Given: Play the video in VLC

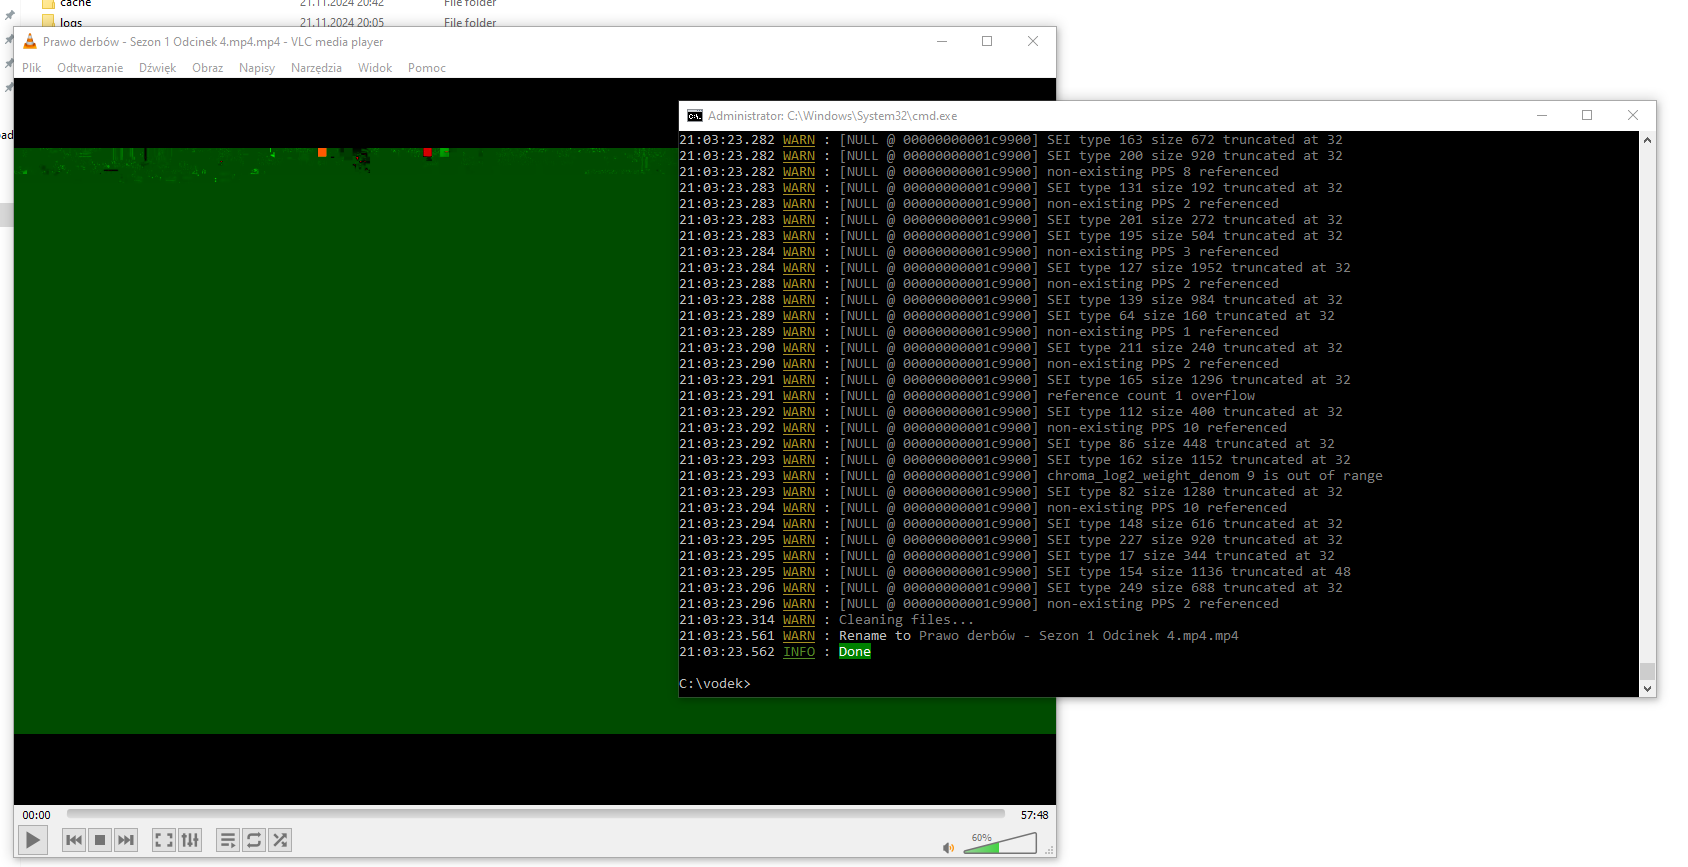Looking at the screenshot, I should (x=33, y=840).
